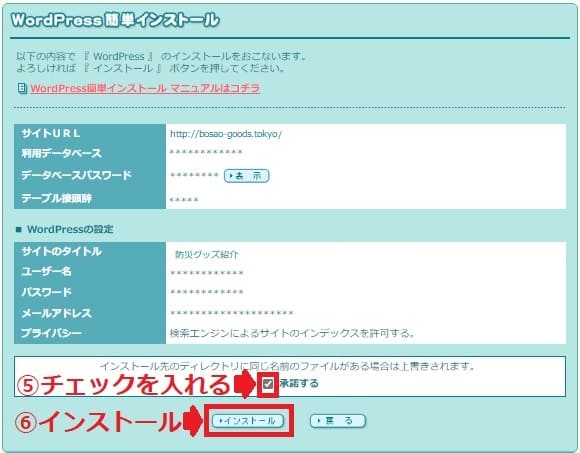Open the WordPress簡単インストール マニュアル link
Screen dimensions: 580x453
pyautogui.click(x=145, y=88)
